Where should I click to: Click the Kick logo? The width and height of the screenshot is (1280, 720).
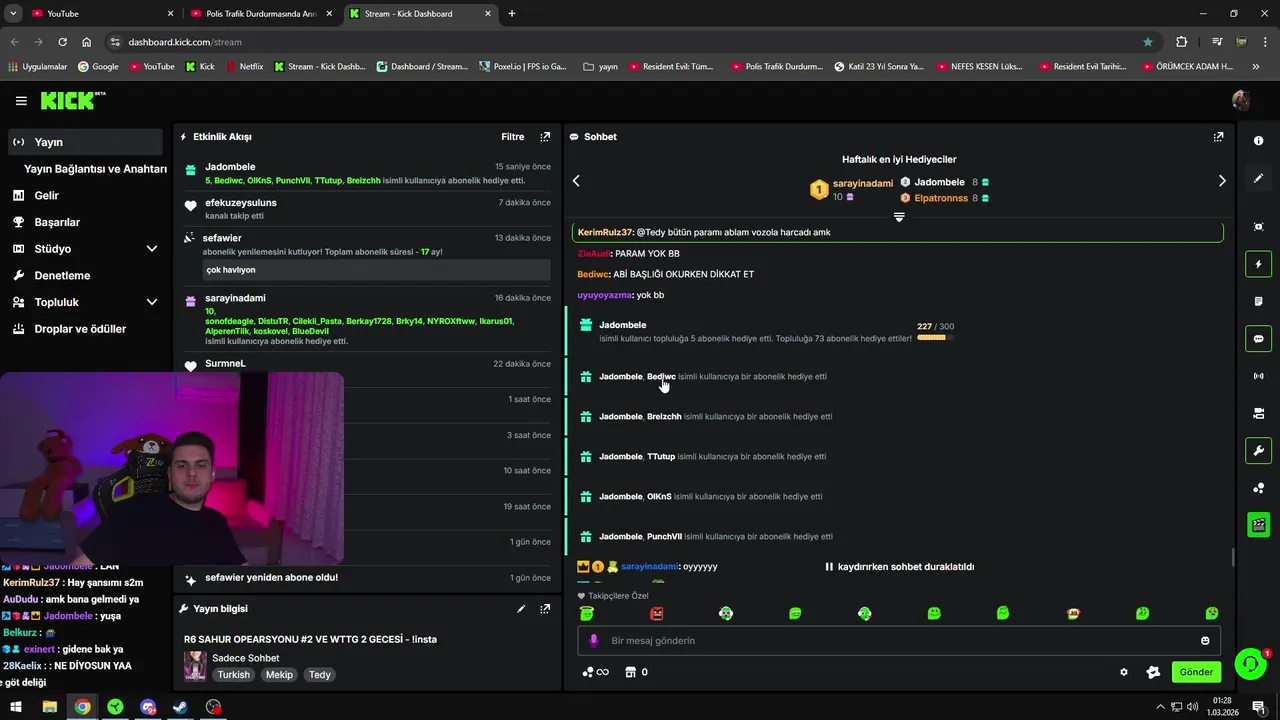tap(72, 100)
